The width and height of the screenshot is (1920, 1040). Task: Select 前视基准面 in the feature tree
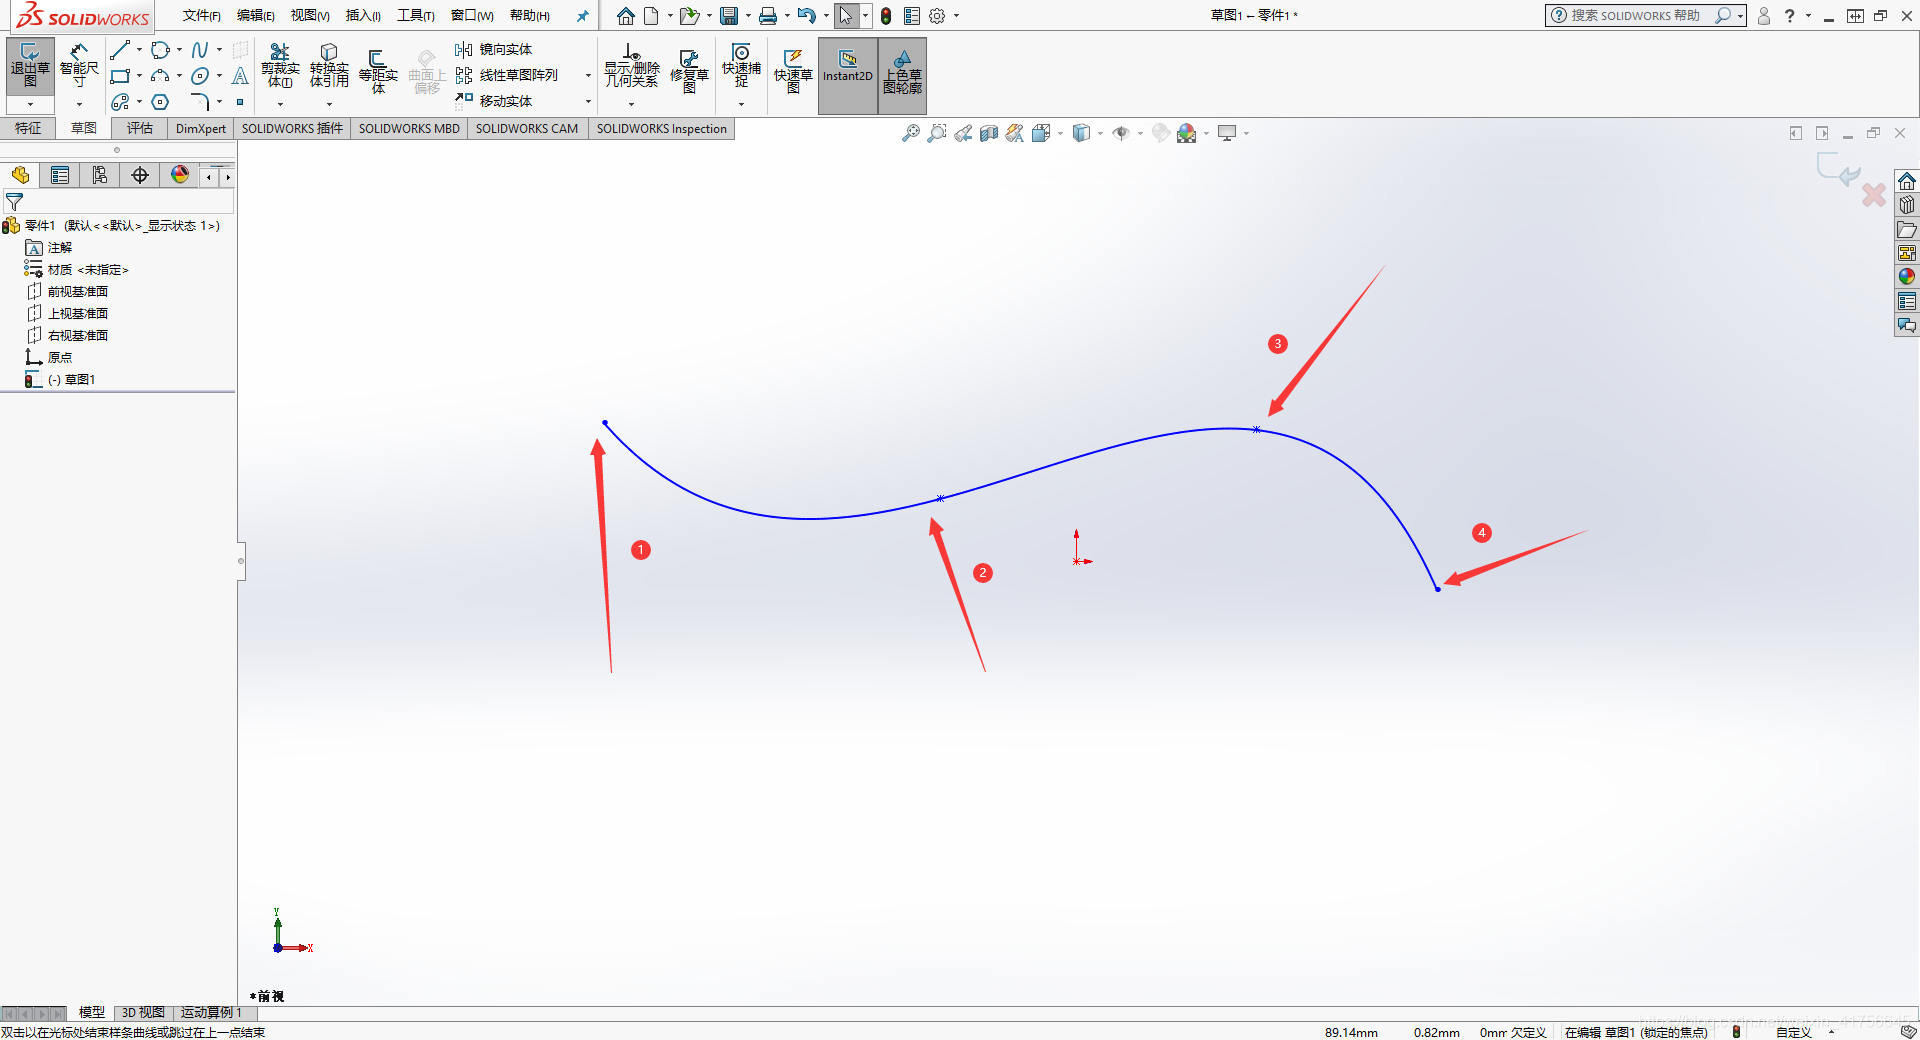(x=67, y=292)
